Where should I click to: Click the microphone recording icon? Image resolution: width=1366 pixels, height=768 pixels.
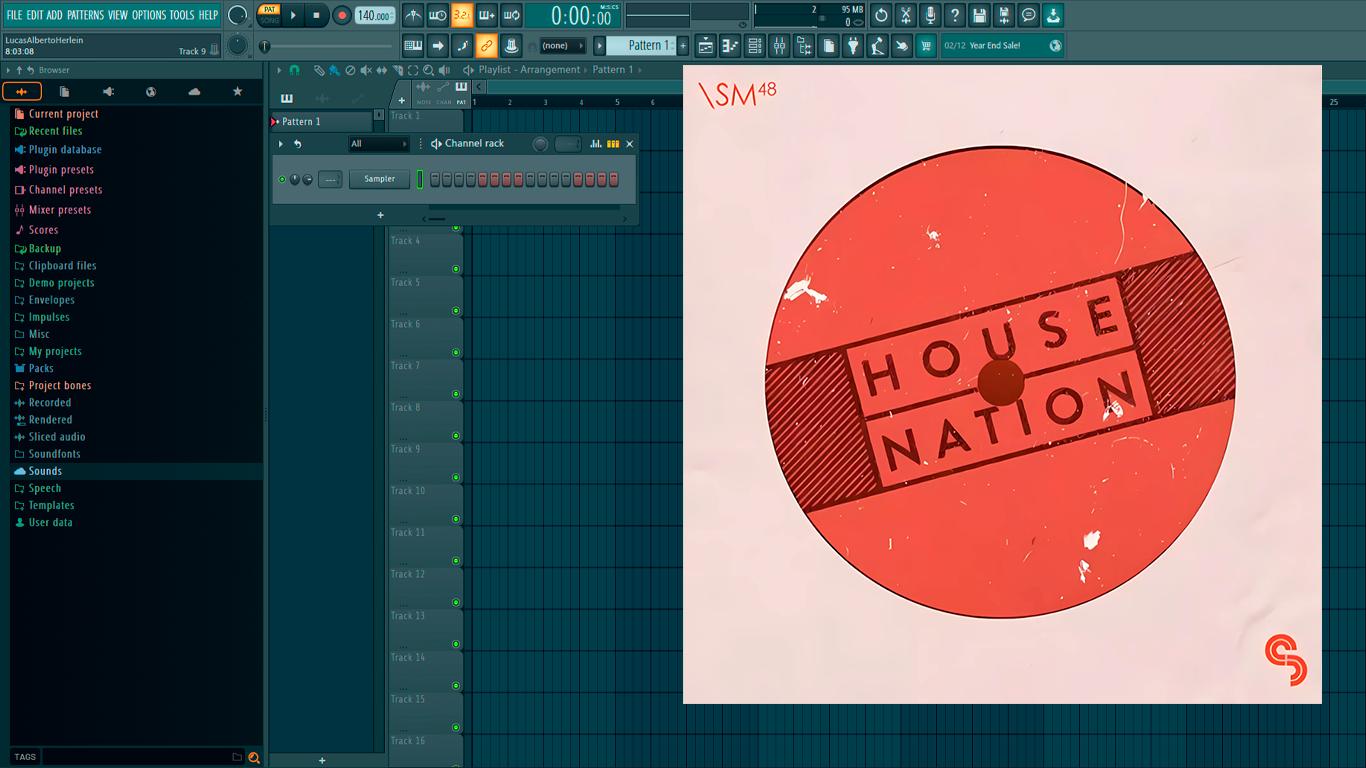click(930, 15)
